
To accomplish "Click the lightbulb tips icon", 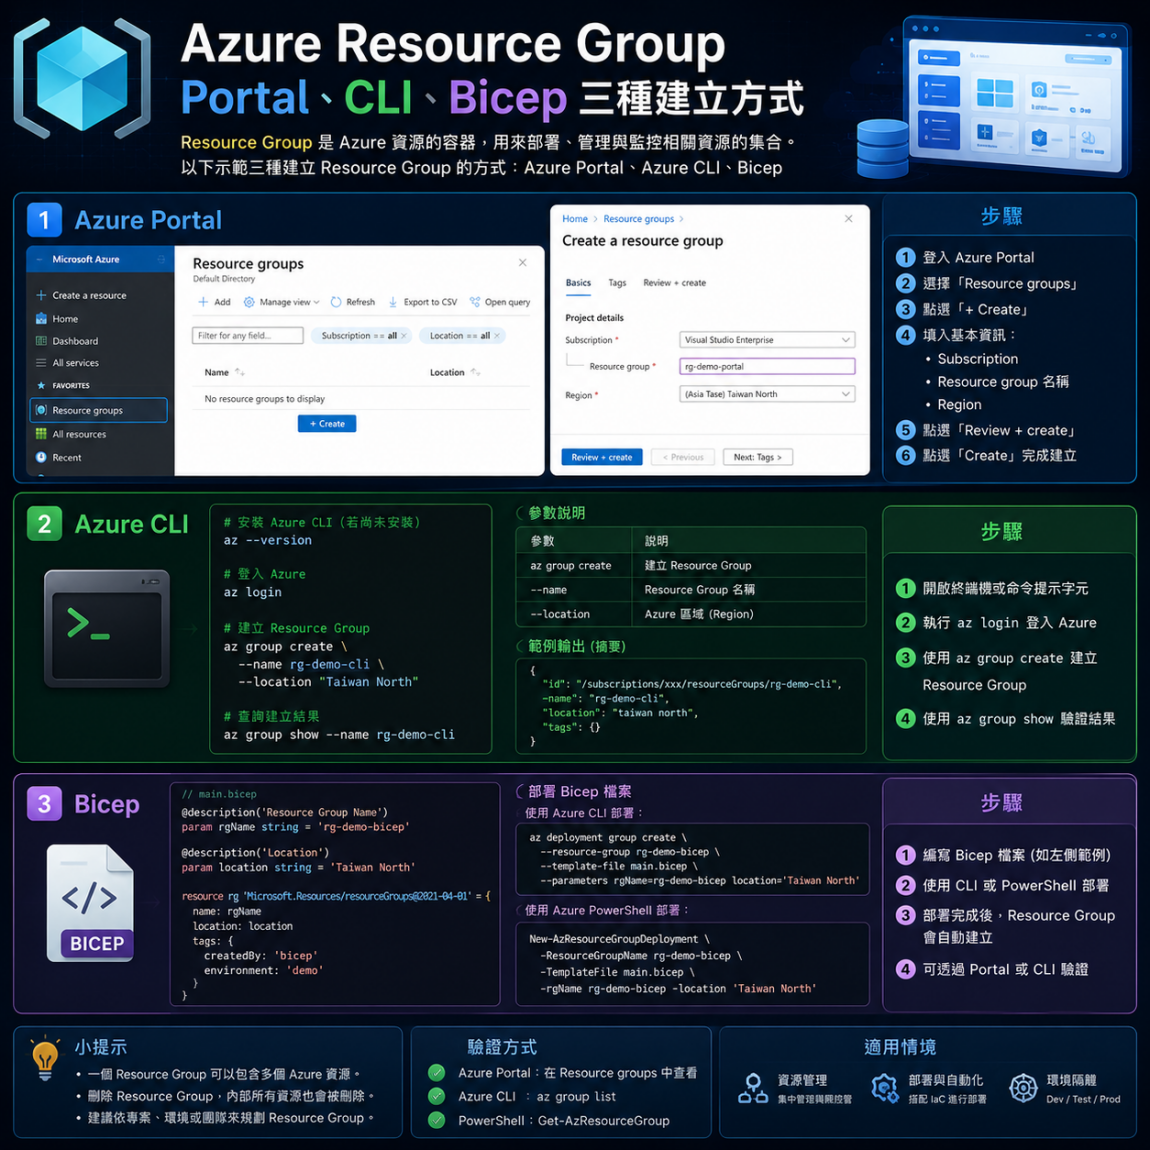I will coord(45,1058).
